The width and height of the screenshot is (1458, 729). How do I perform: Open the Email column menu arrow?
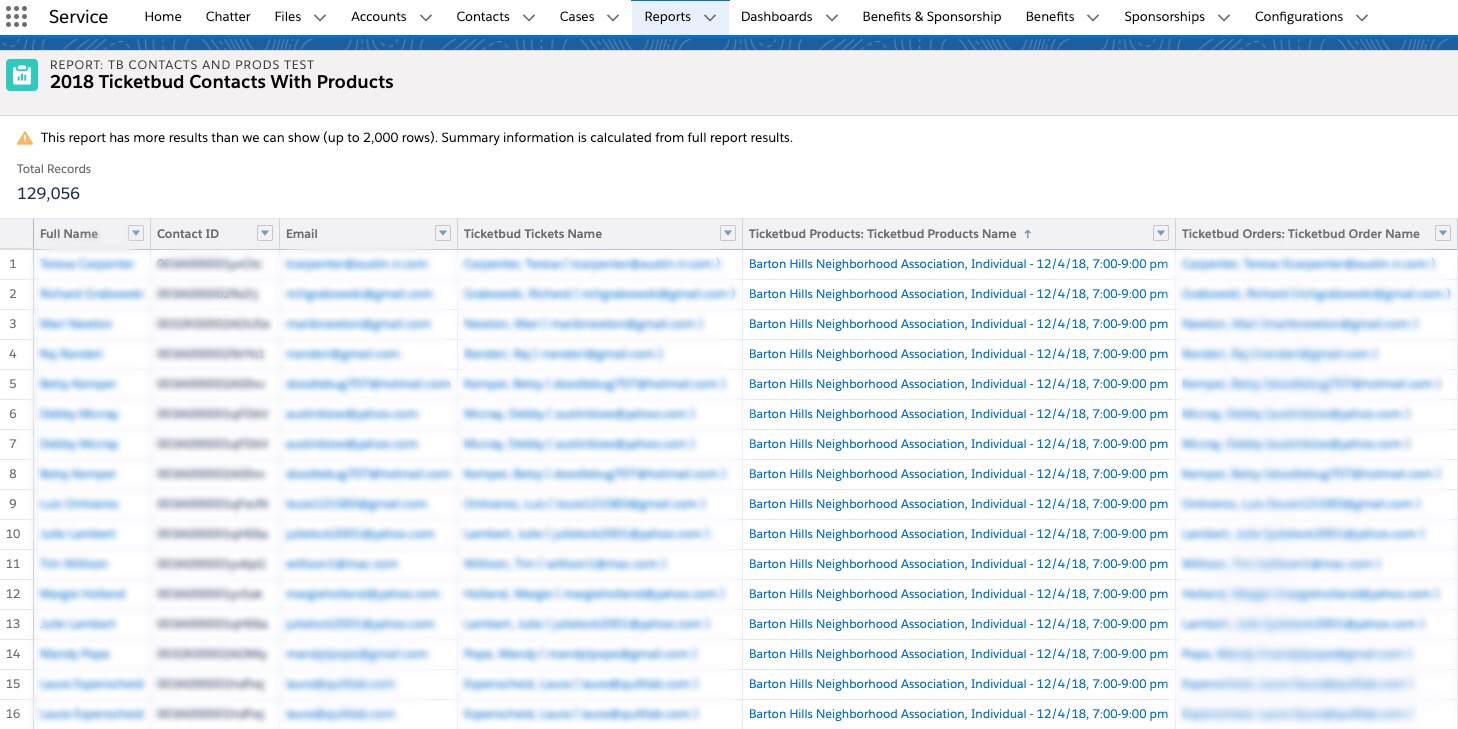[443, 233]
